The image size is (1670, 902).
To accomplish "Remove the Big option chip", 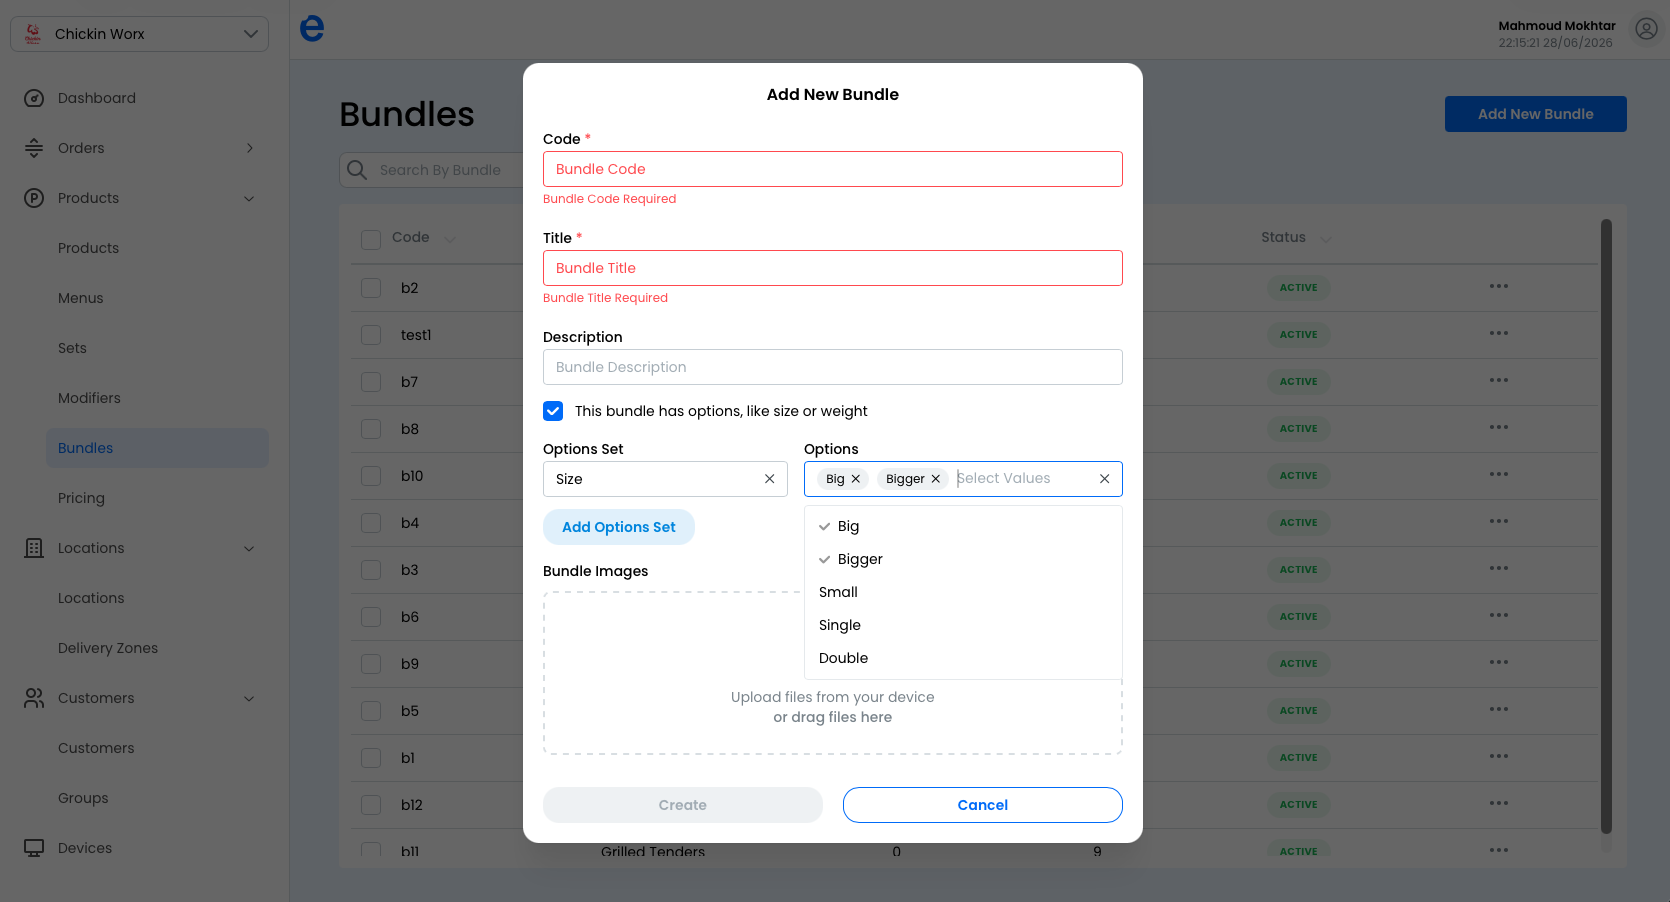I will pos(856,479).
